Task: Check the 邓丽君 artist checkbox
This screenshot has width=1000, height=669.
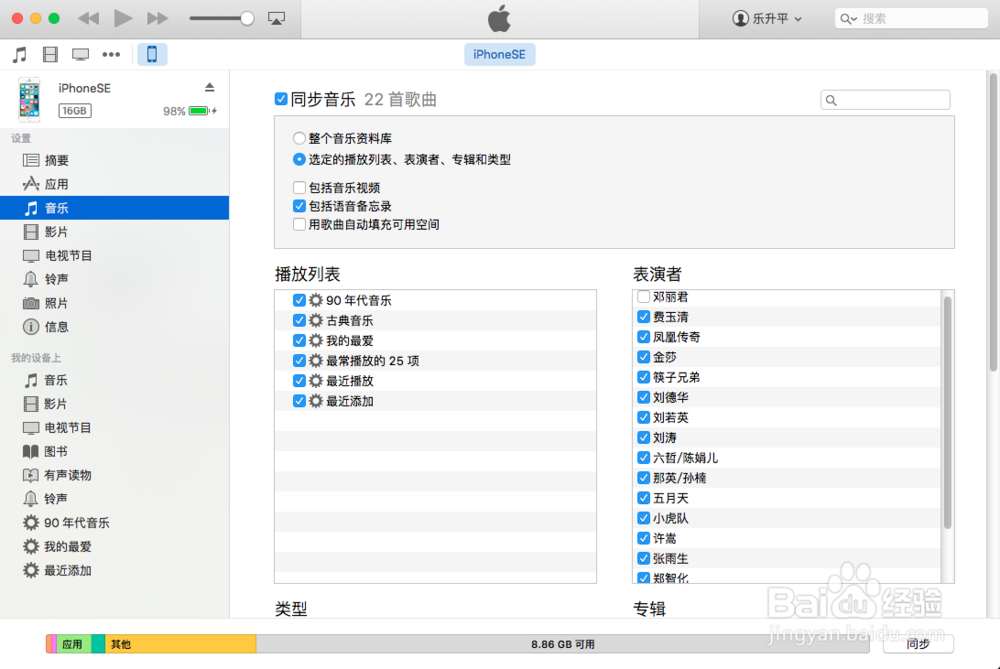Action: (643, 297)
